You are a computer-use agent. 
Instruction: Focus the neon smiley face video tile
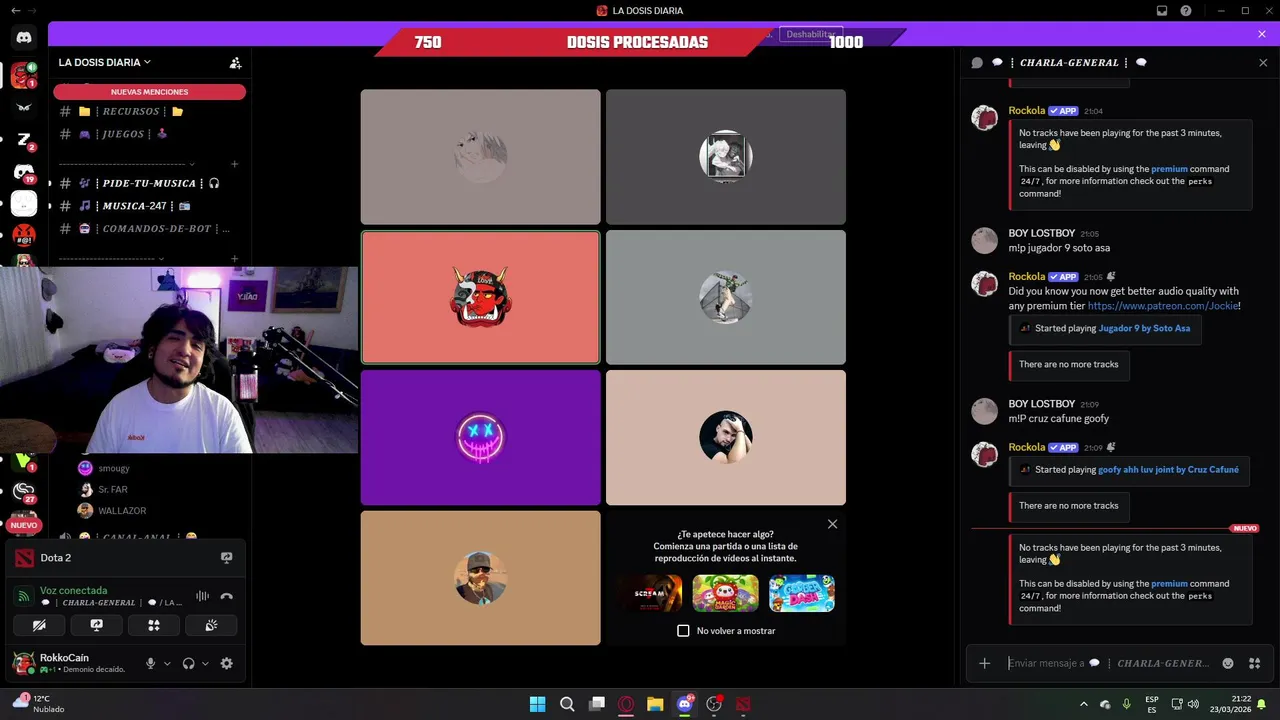(x=480, y=437)
